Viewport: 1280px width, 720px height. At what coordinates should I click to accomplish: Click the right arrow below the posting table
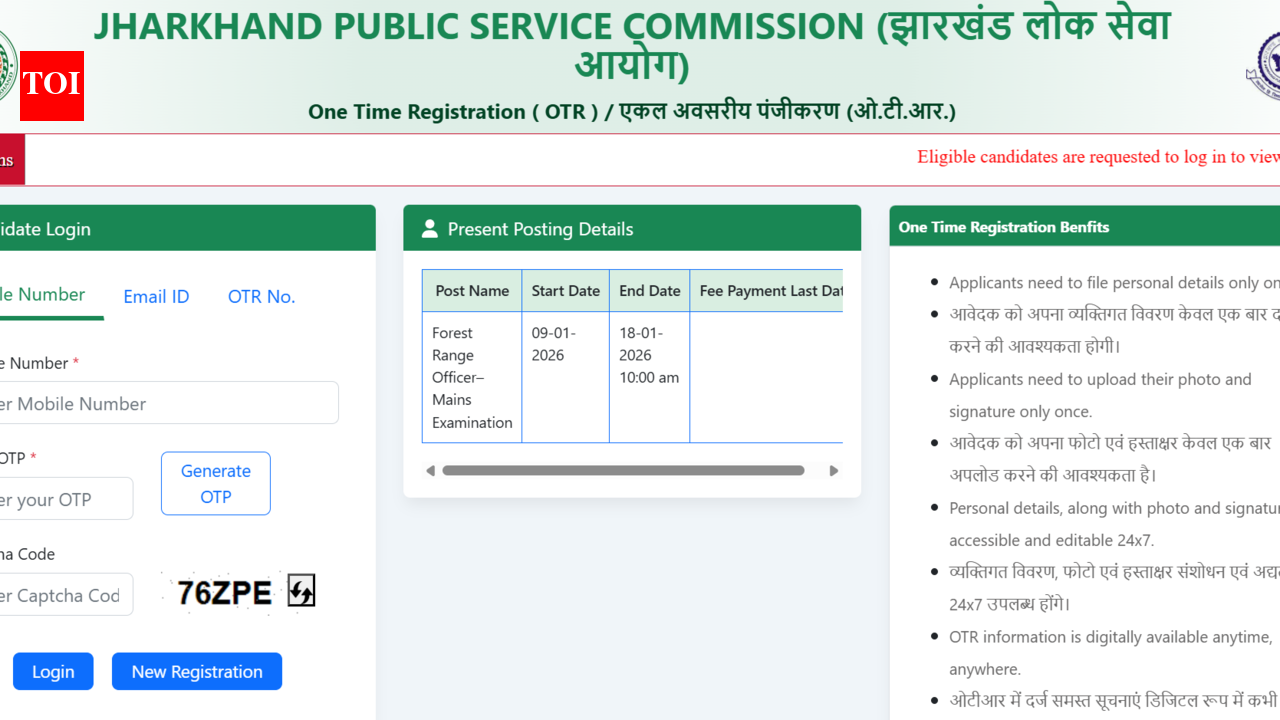pyautogui.click(x=834, y=470)
